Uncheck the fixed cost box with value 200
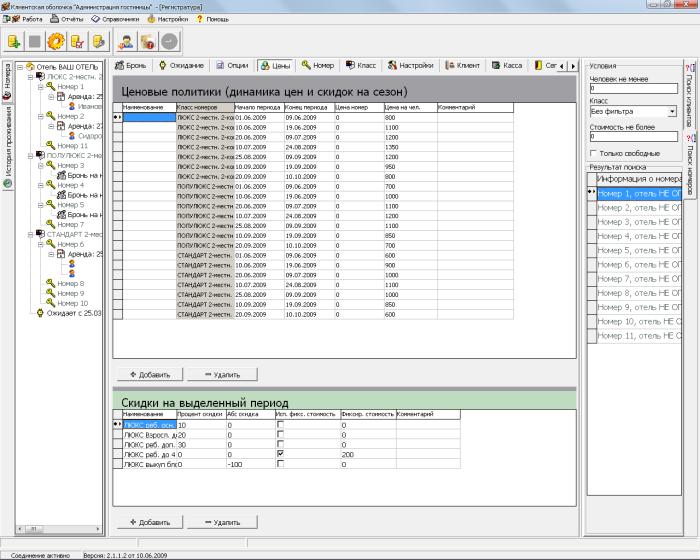Image resolution: width=700 pixels, height=560 pixels. point(279,454)
